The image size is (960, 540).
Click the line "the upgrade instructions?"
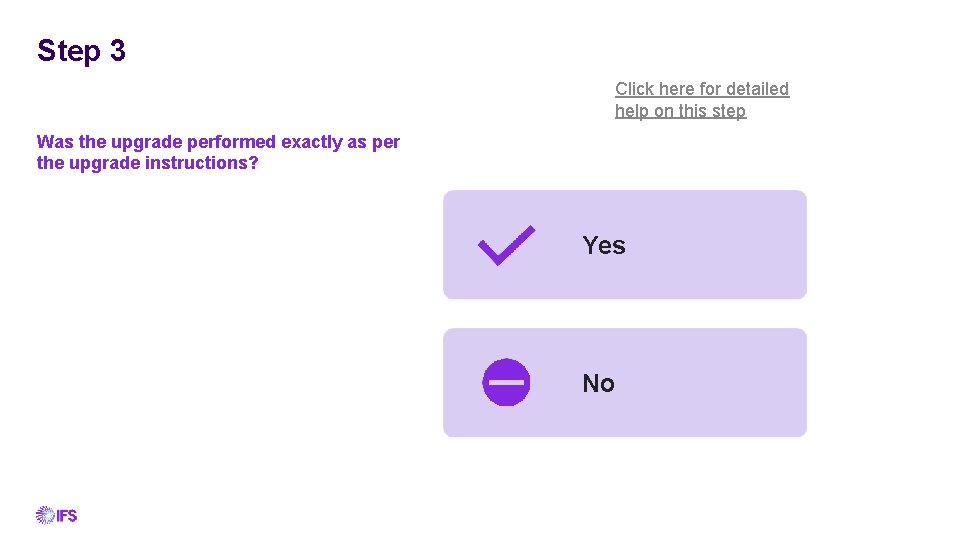(x=147, y=163)
